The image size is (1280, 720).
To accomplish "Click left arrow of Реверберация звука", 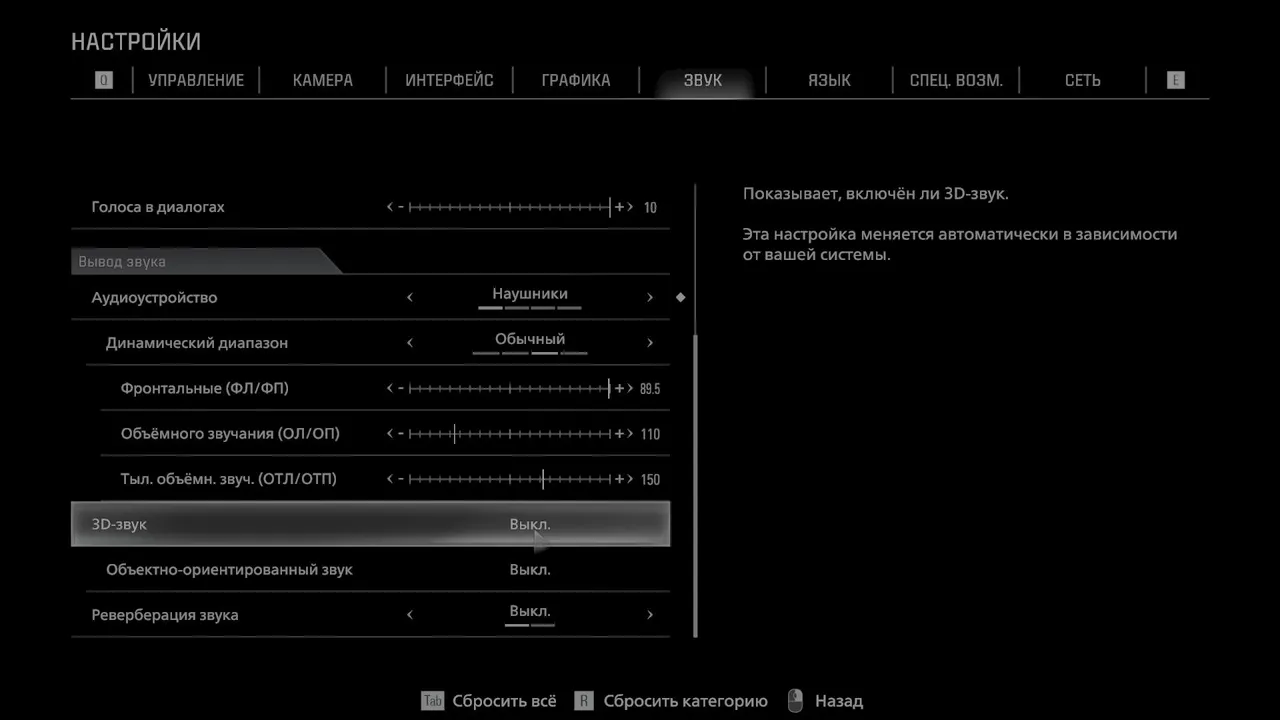I will [x=410, y=614].
